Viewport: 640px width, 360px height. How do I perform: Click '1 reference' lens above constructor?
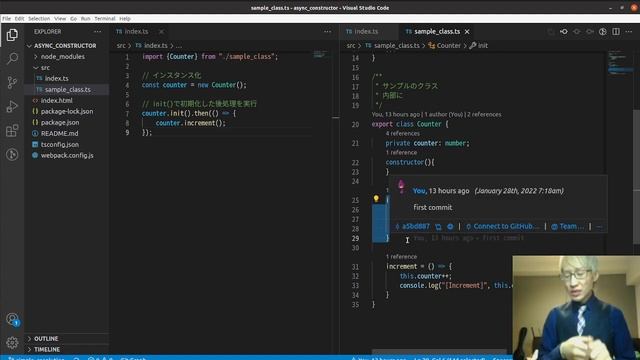(x=401, y=153)
